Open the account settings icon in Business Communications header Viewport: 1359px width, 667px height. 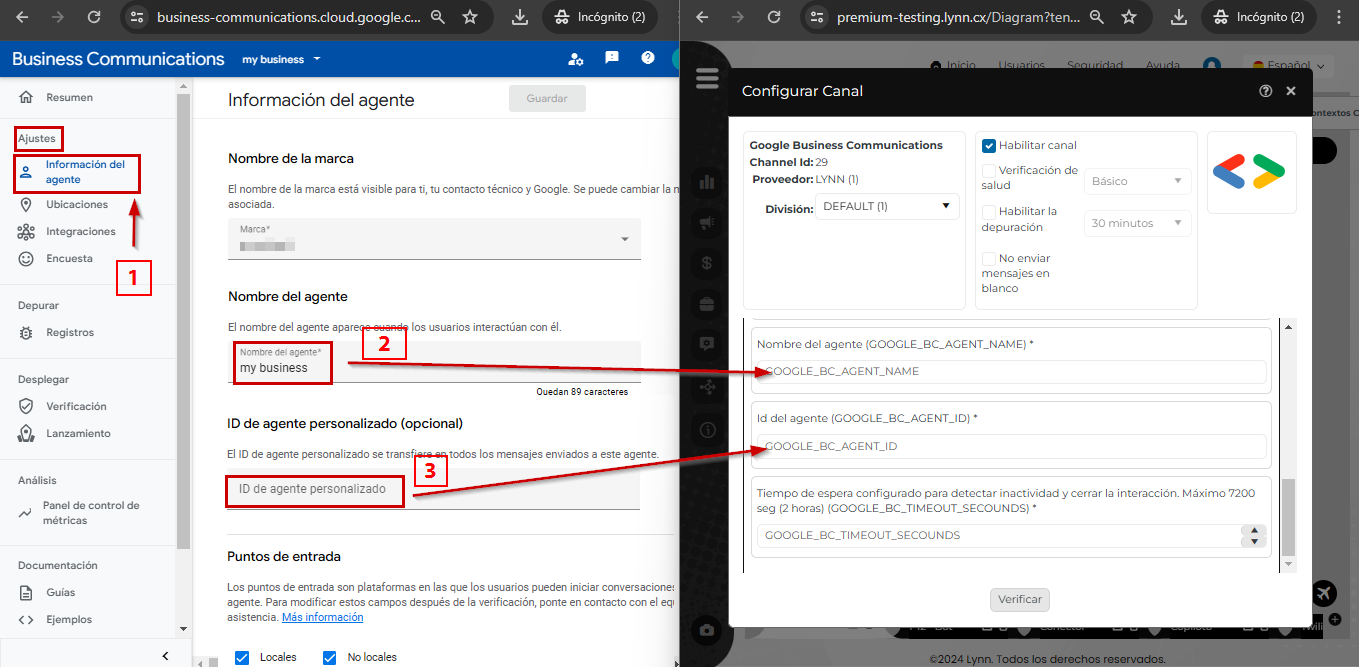[575, 59]
